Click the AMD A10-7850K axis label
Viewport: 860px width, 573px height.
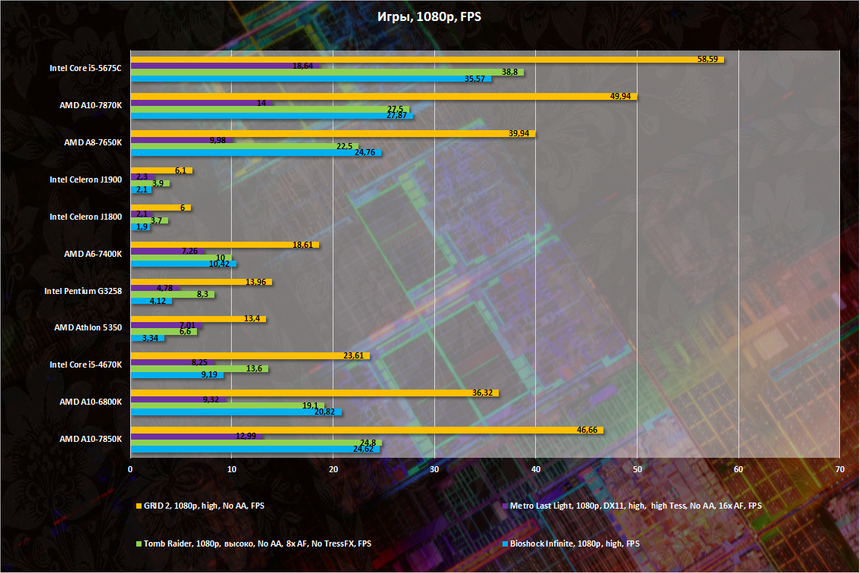pos(91,438)
